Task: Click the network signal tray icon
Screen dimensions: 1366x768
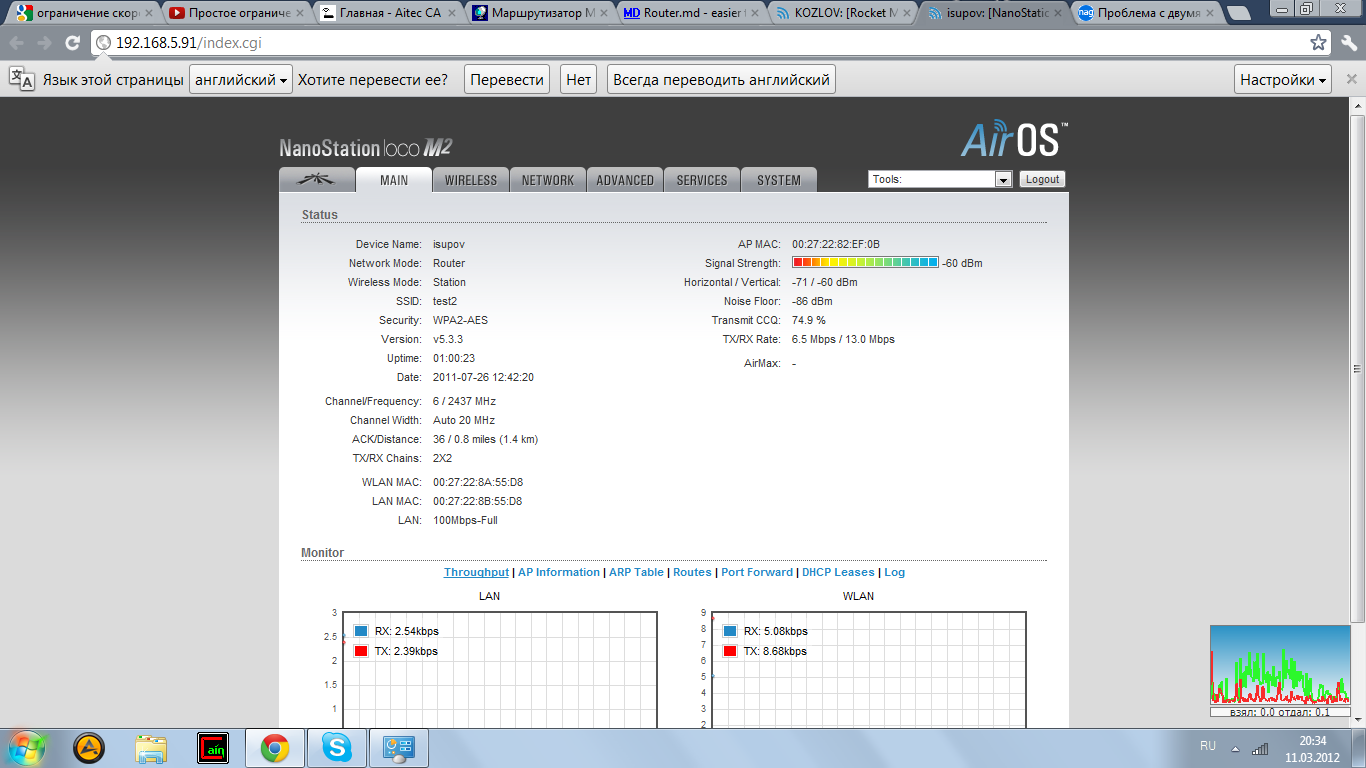Action: [x=1260, y=748]
